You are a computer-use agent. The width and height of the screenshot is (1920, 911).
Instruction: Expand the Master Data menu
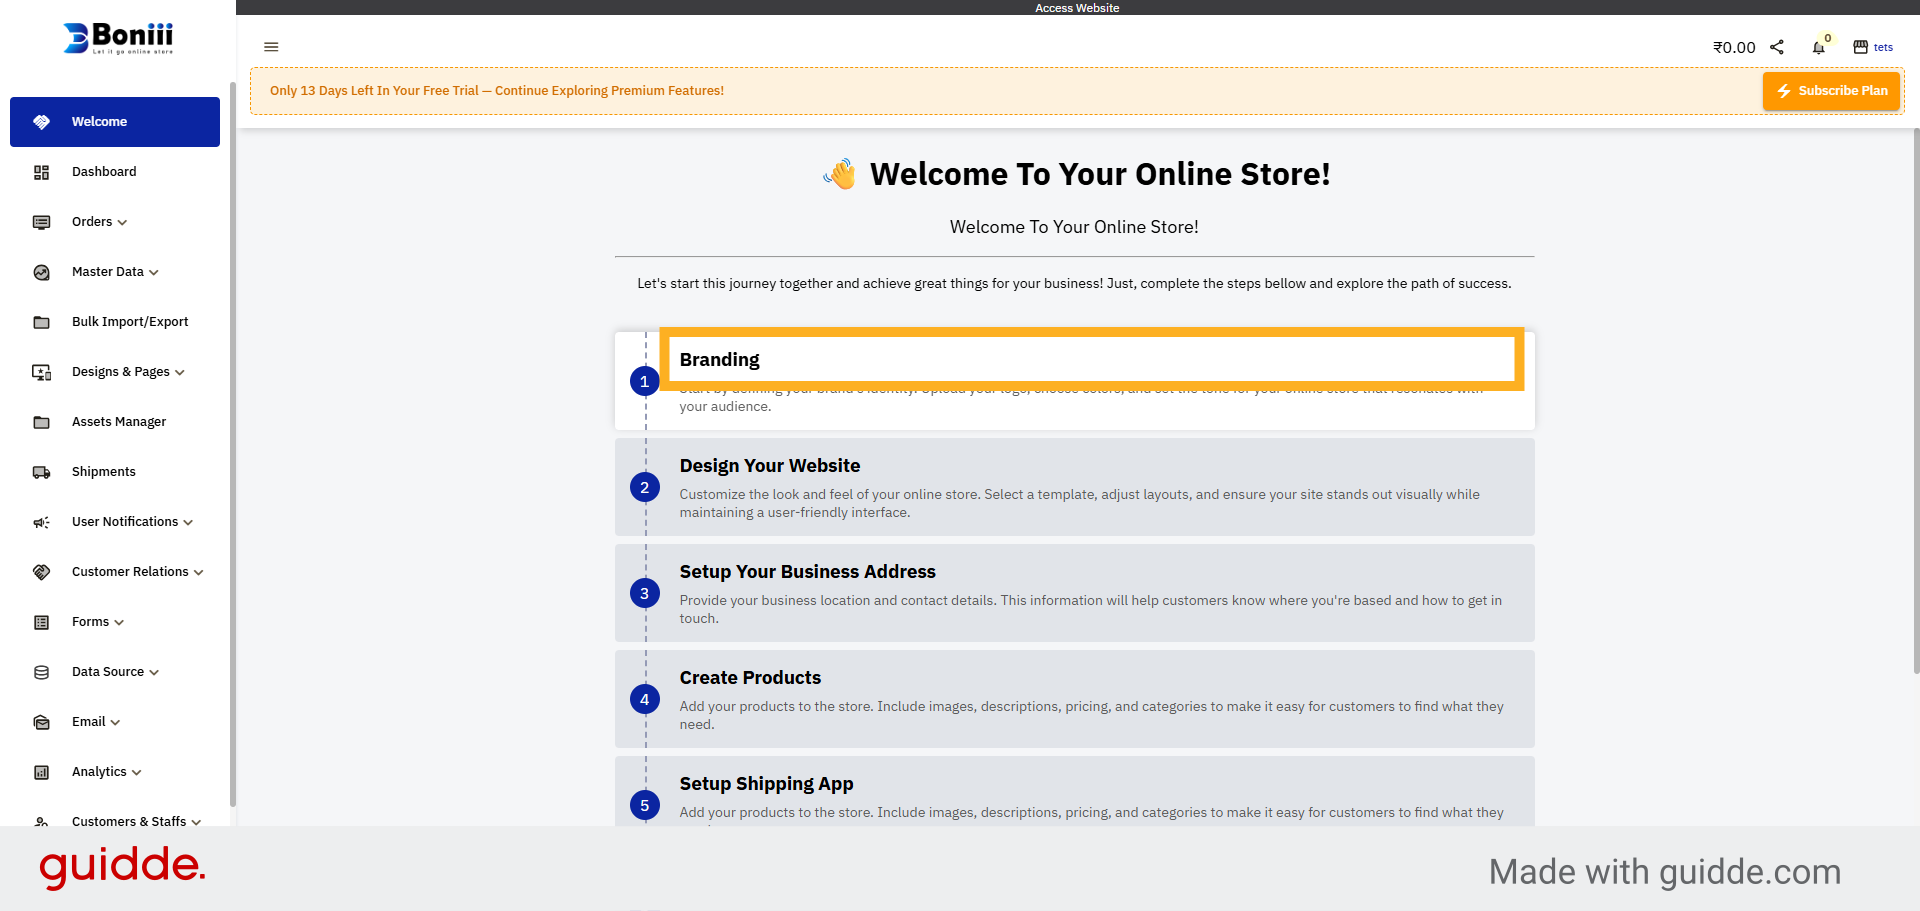tap(153, 272)
